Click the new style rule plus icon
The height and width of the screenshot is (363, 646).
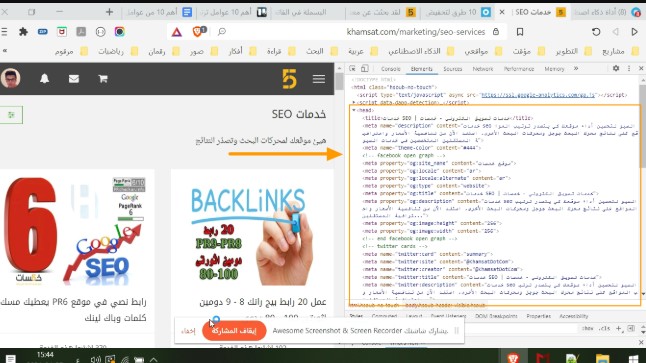pos(618,328)
